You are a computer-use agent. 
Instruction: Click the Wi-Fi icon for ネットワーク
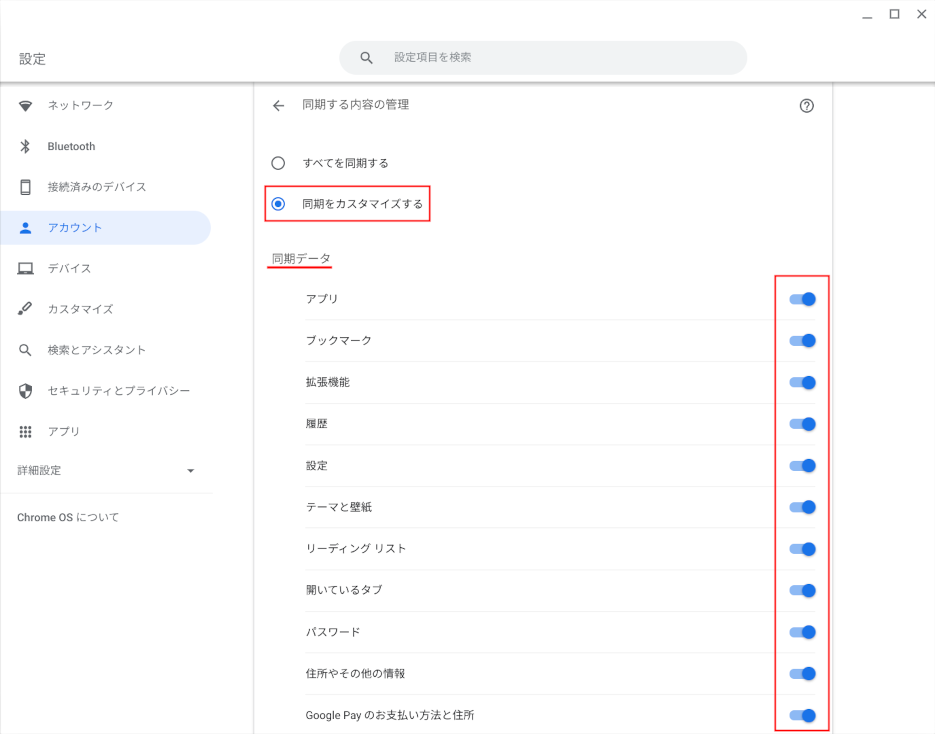pos(26,106)
